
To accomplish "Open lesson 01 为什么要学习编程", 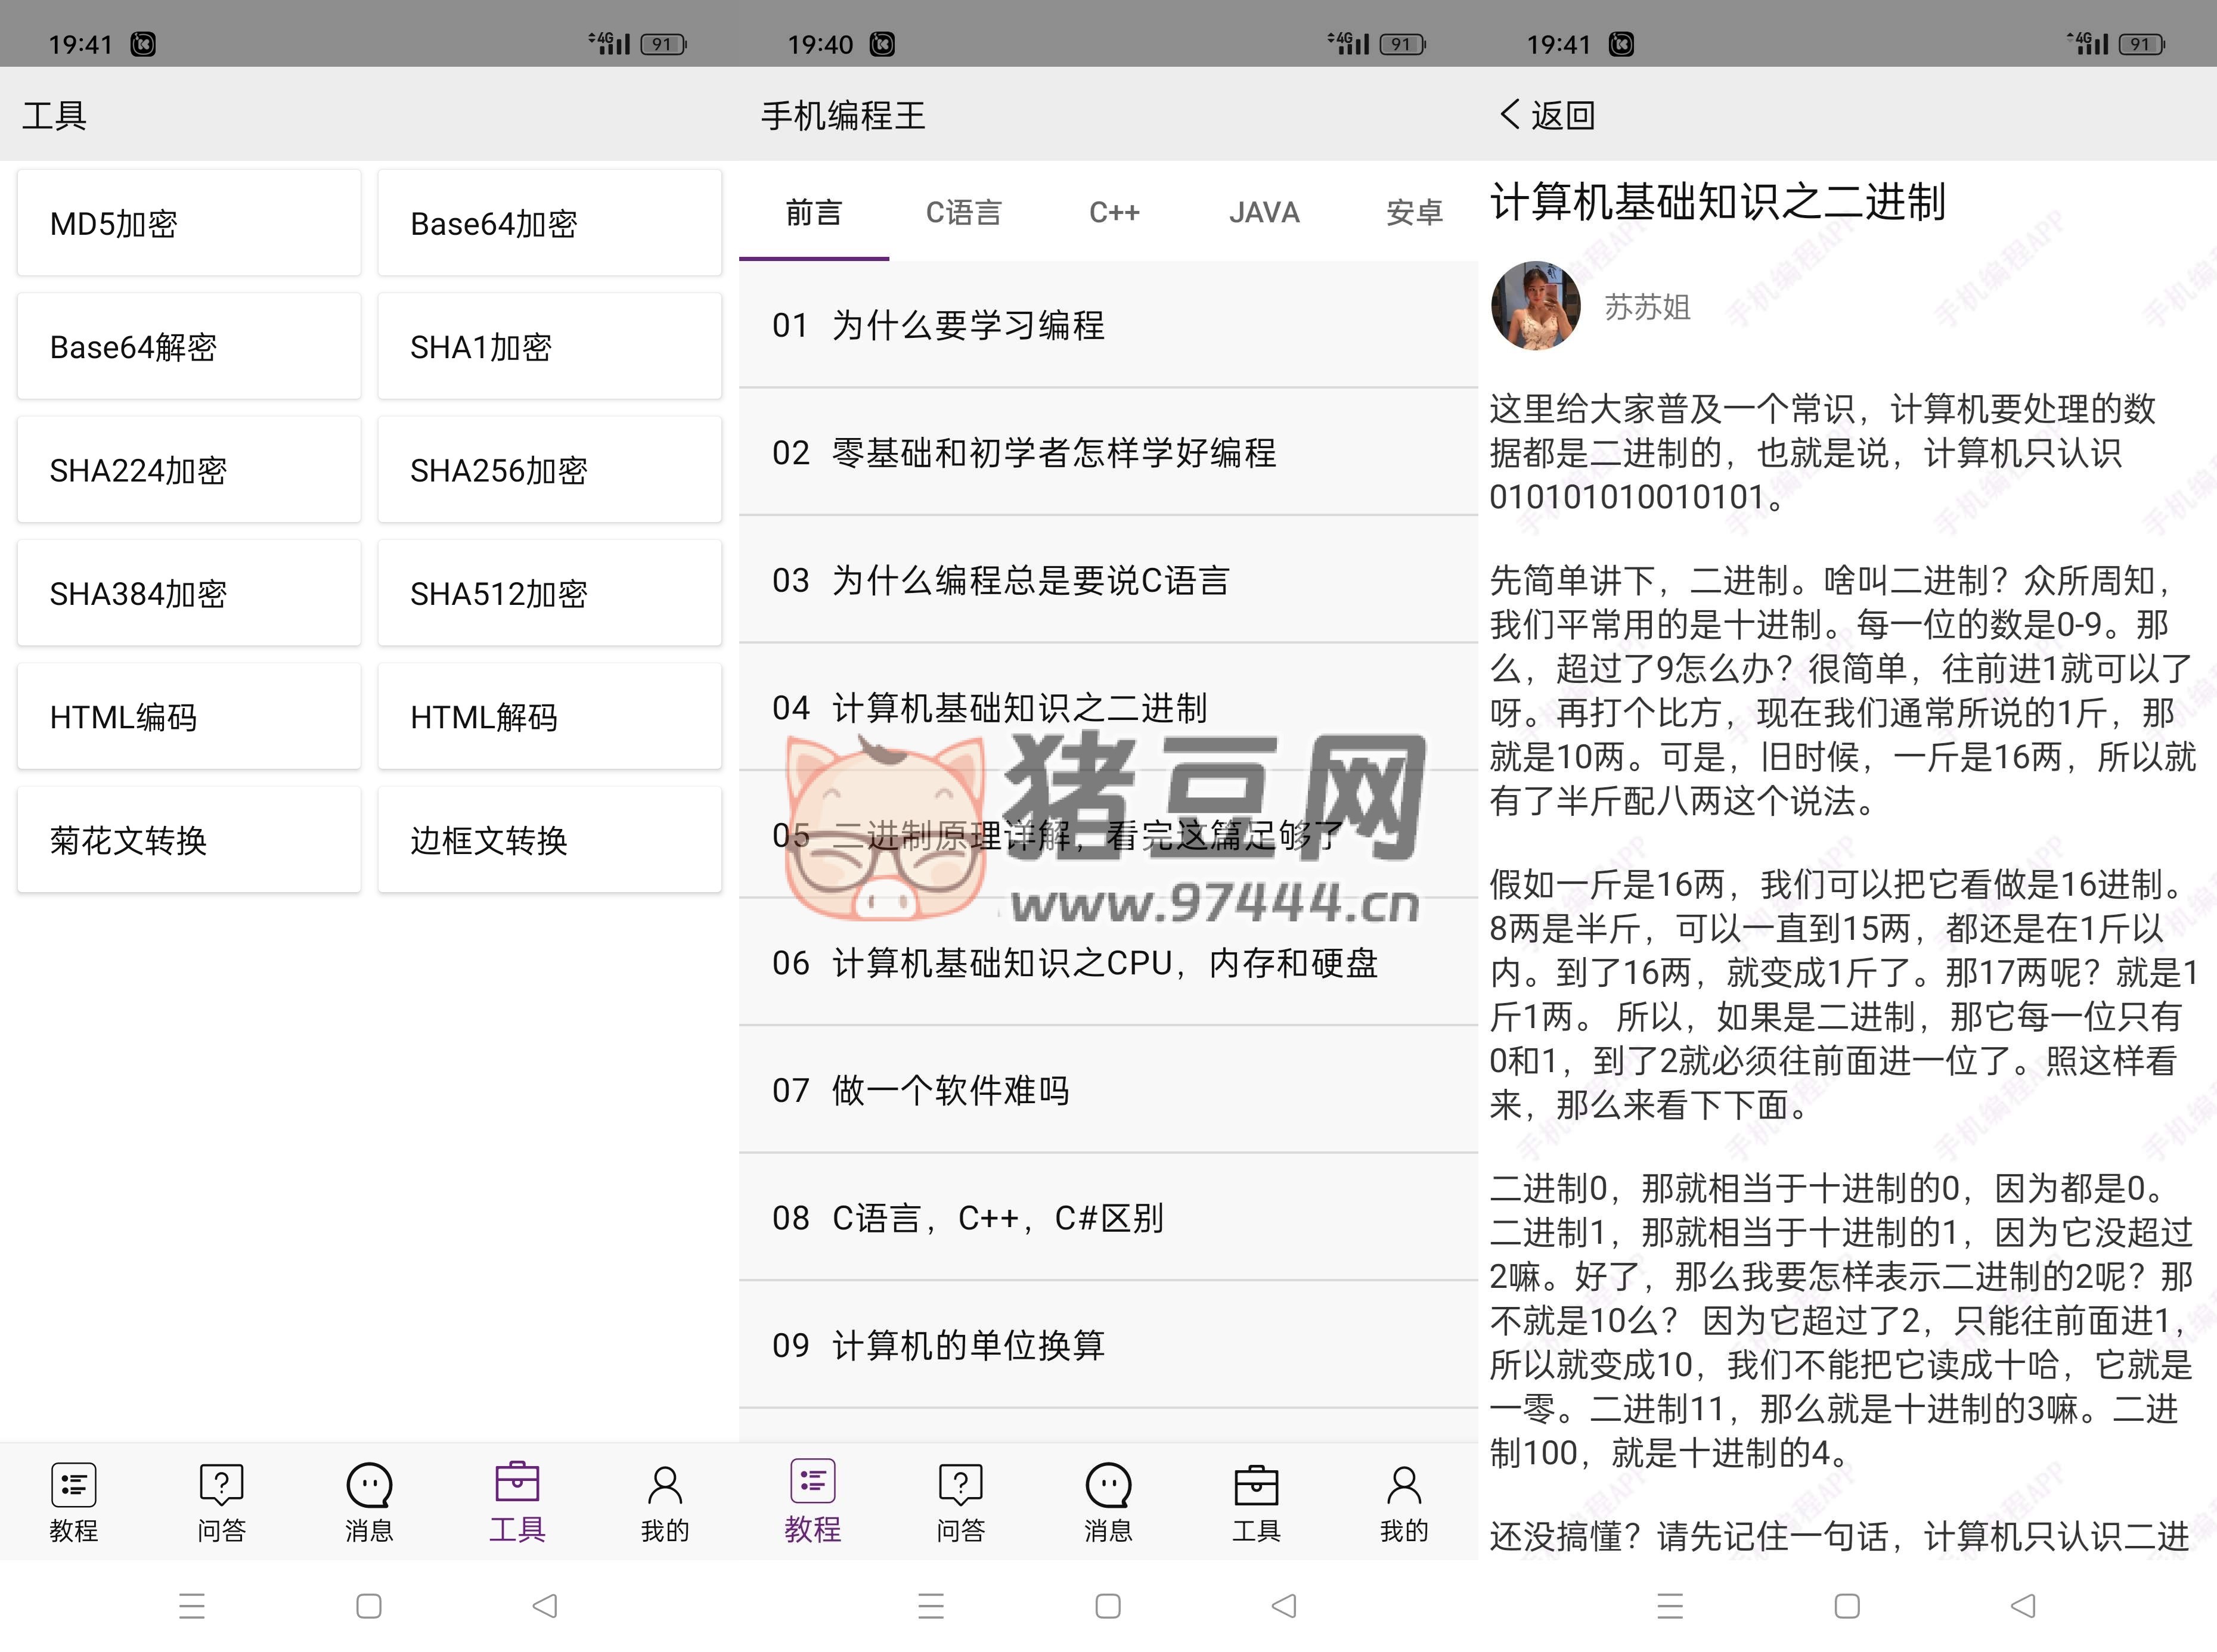I will (x=1108, y=325).
